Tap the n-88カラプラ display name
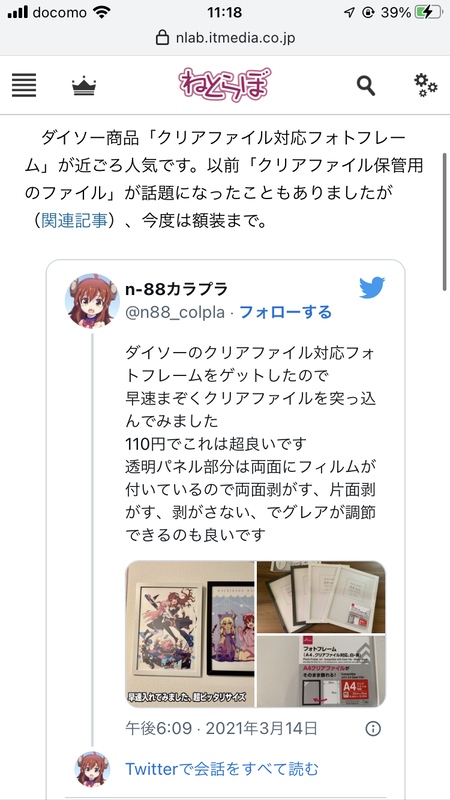 point(177,289)
